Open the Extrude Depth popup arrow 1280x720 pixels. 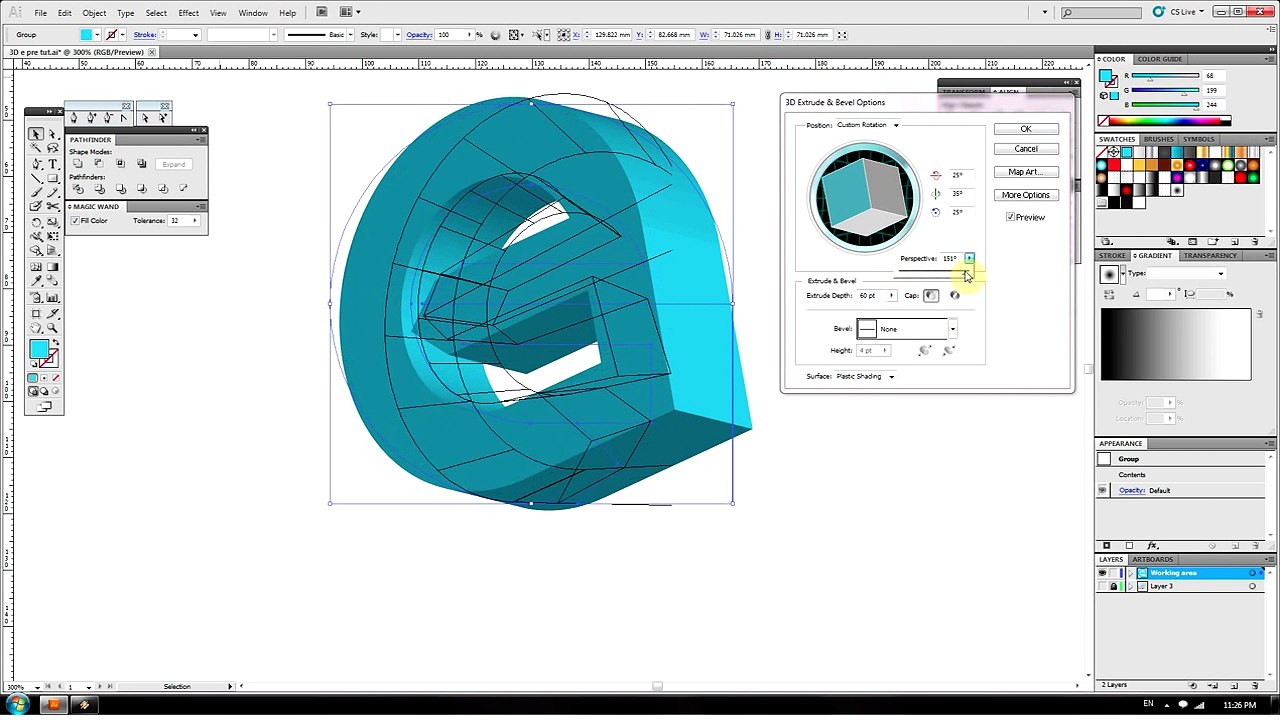click(891, 295)
